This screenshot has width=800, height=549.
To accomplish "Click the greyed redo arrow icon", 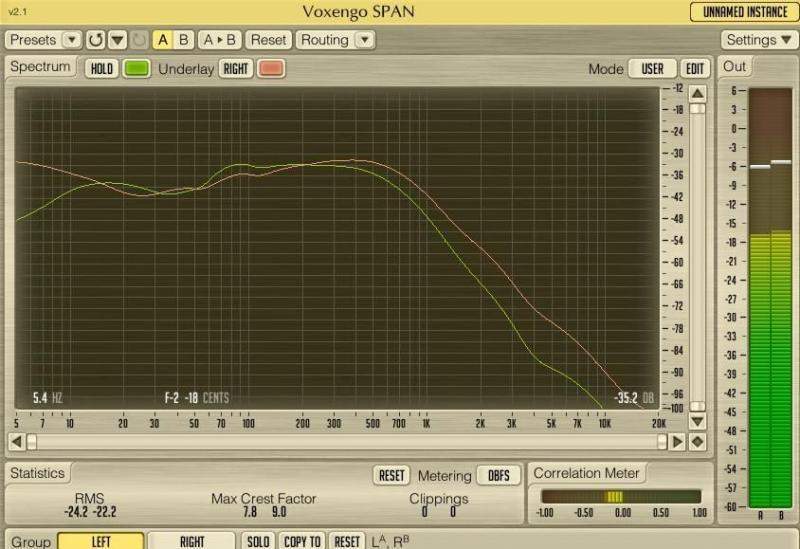I will pyautogui.click(x=139, y=40).
